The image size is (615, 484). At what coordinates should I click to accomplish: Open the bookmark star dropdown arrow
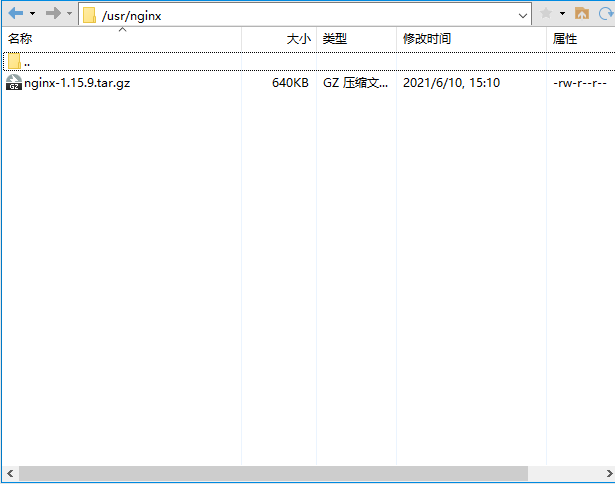coord(562,14)
